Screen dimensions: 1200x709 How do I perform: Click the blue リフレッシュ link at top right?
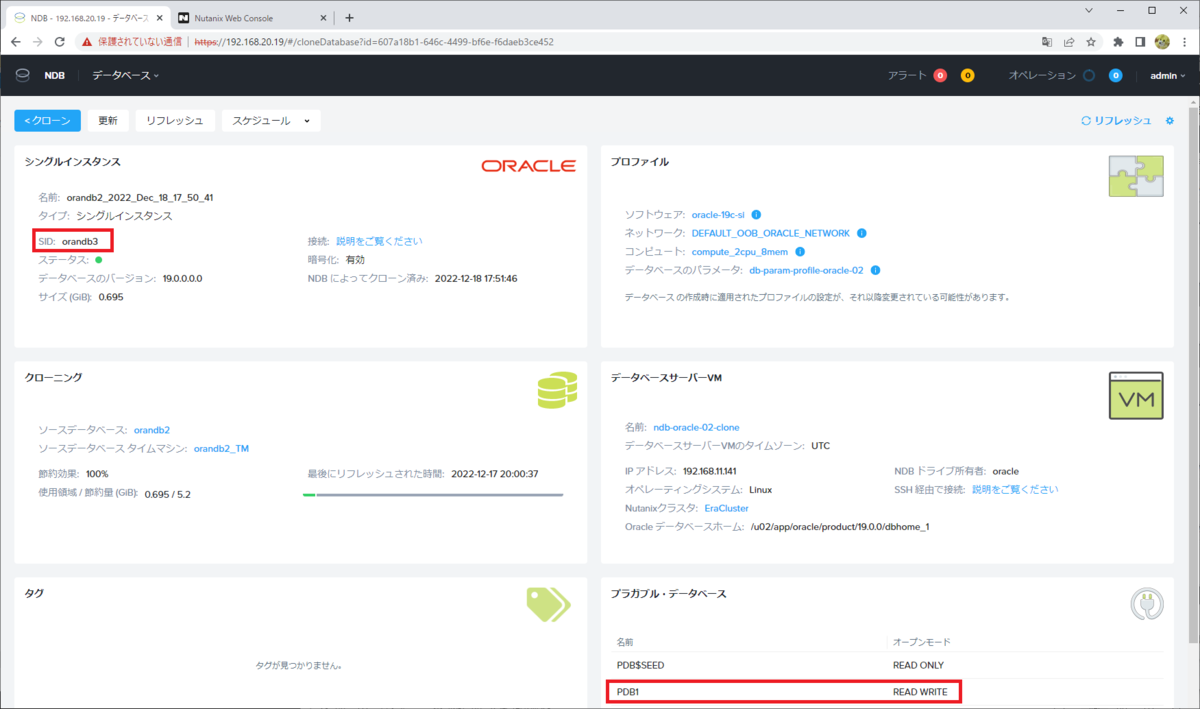(1116, 120)
